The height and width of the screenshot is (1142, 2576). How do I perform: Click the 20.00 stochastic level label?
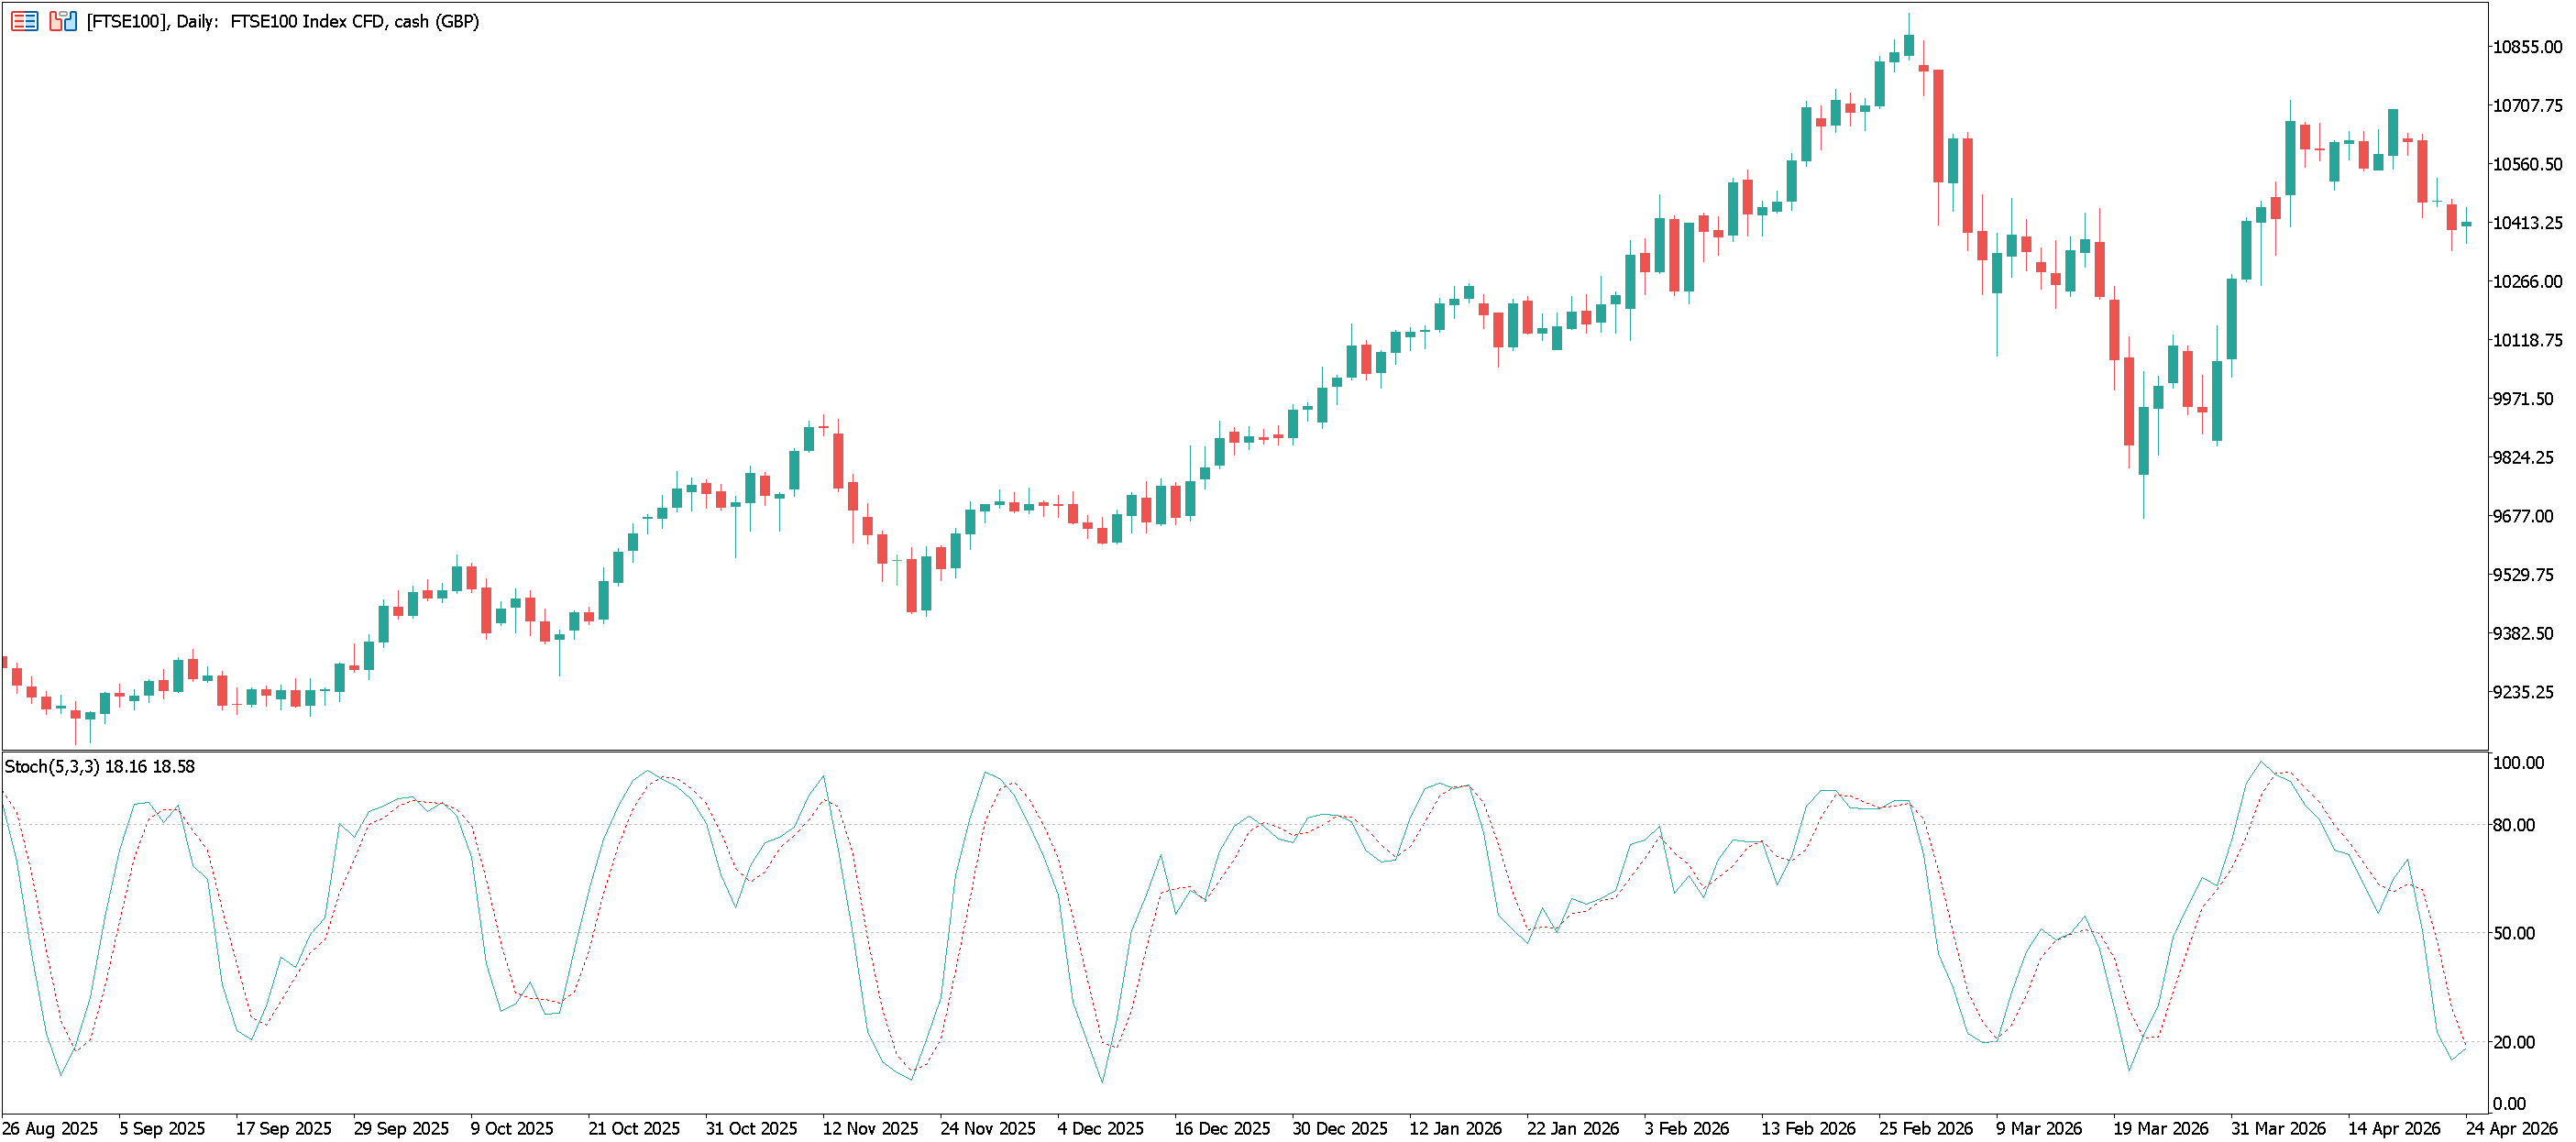coord(2515,1043)
